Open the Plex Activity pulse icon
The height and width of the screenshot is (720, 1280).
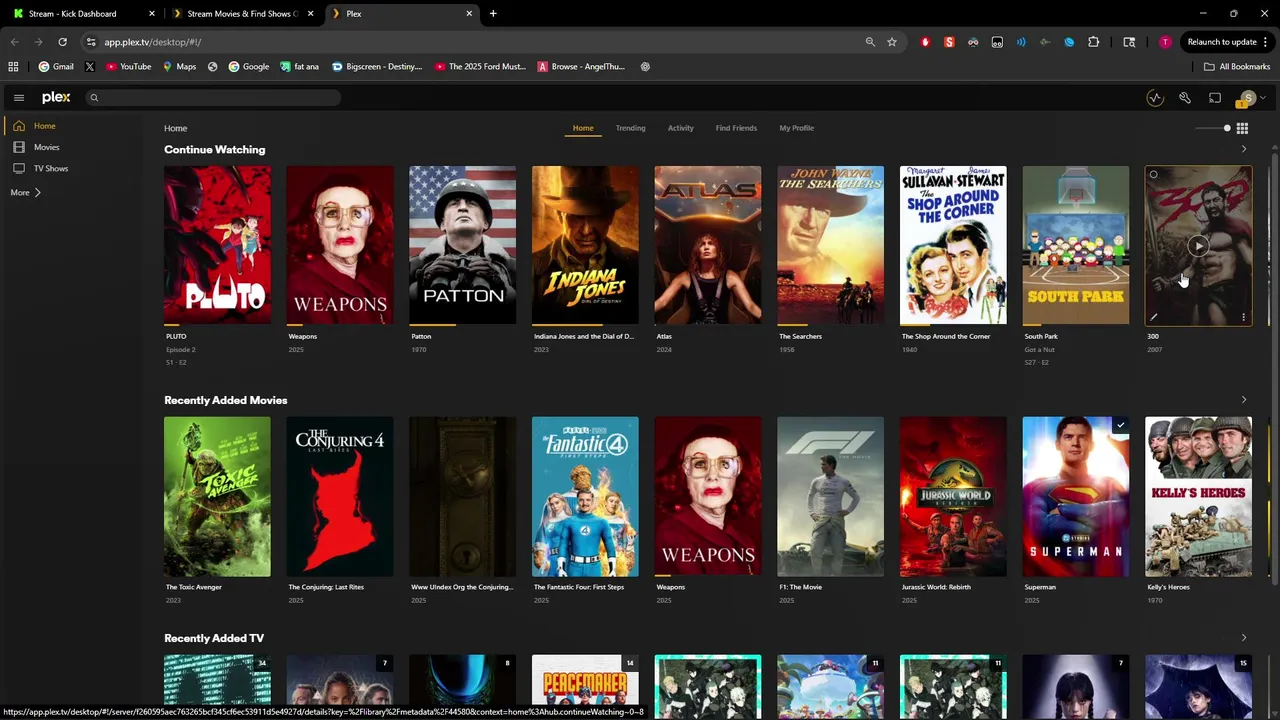pos(1155,98)
